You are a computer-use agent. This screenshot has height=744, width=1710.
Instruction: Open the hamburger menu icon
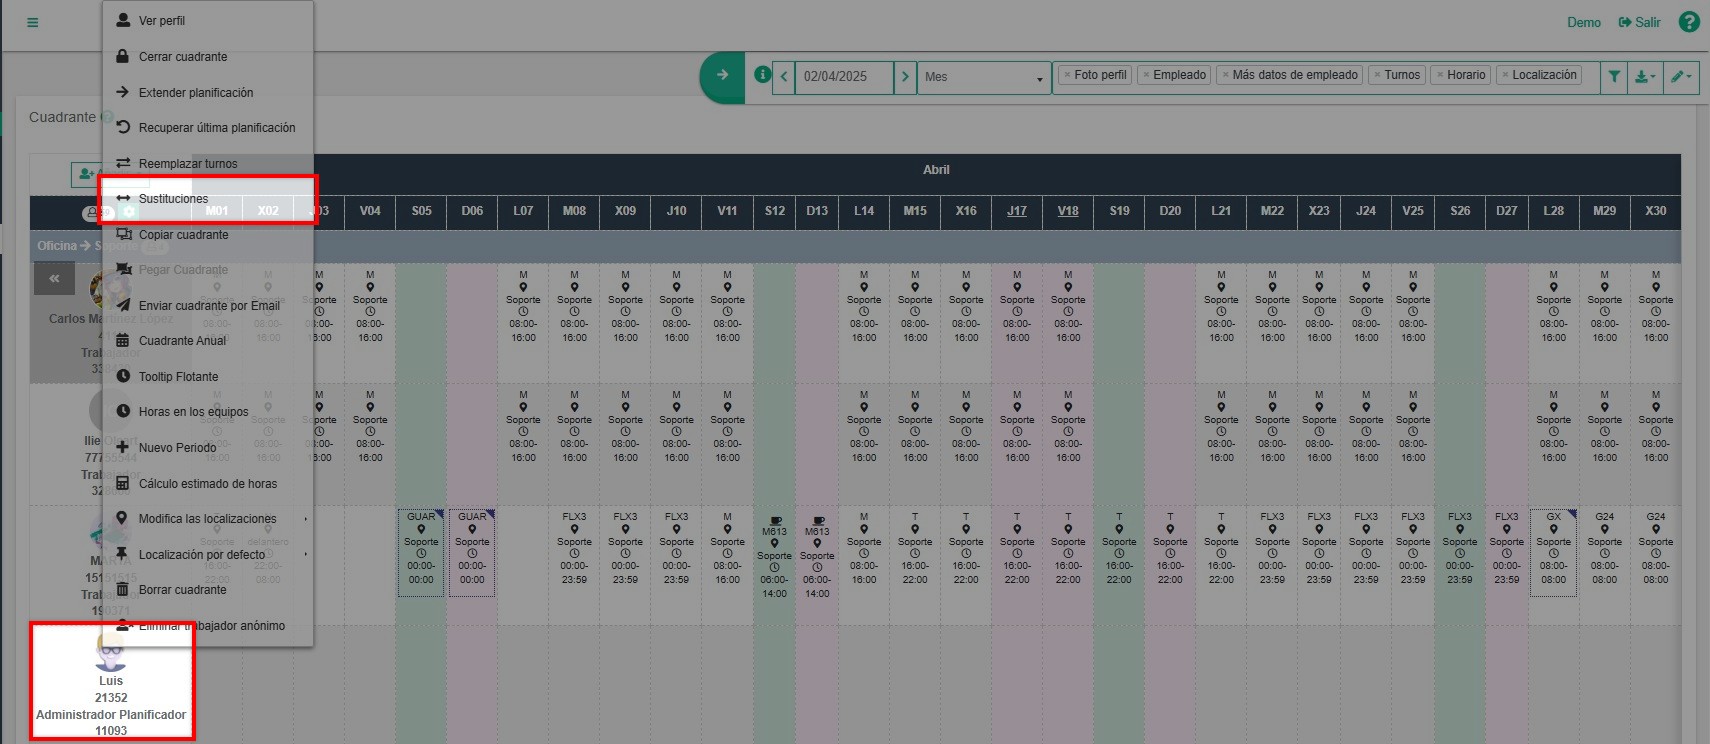(33, 22)
